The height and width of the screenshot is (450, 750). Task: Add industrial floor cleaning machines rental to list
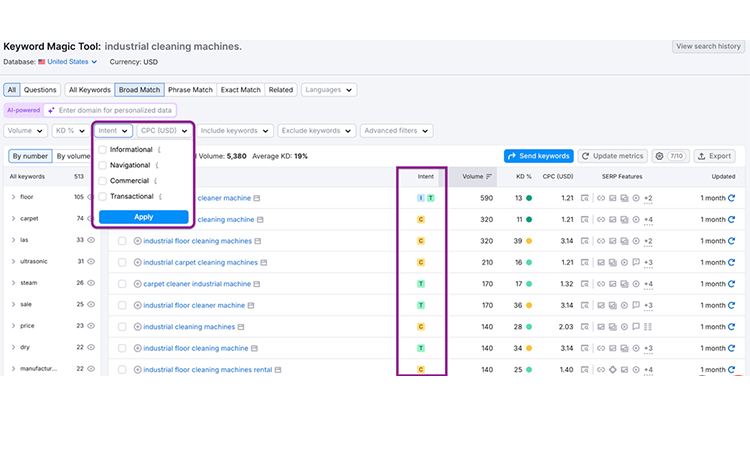pyautogui.click(x=137, y=370)
